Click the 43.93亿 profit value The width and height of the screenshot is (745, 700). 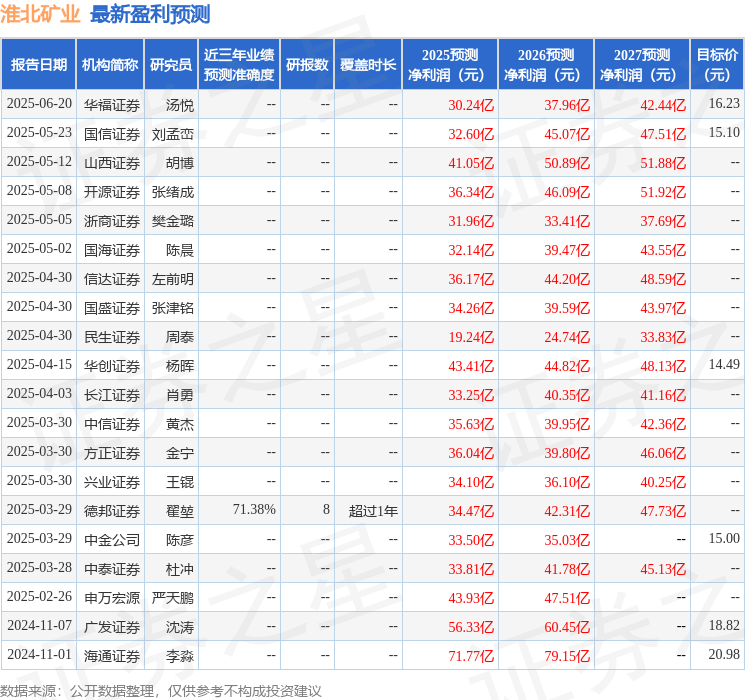471,598
